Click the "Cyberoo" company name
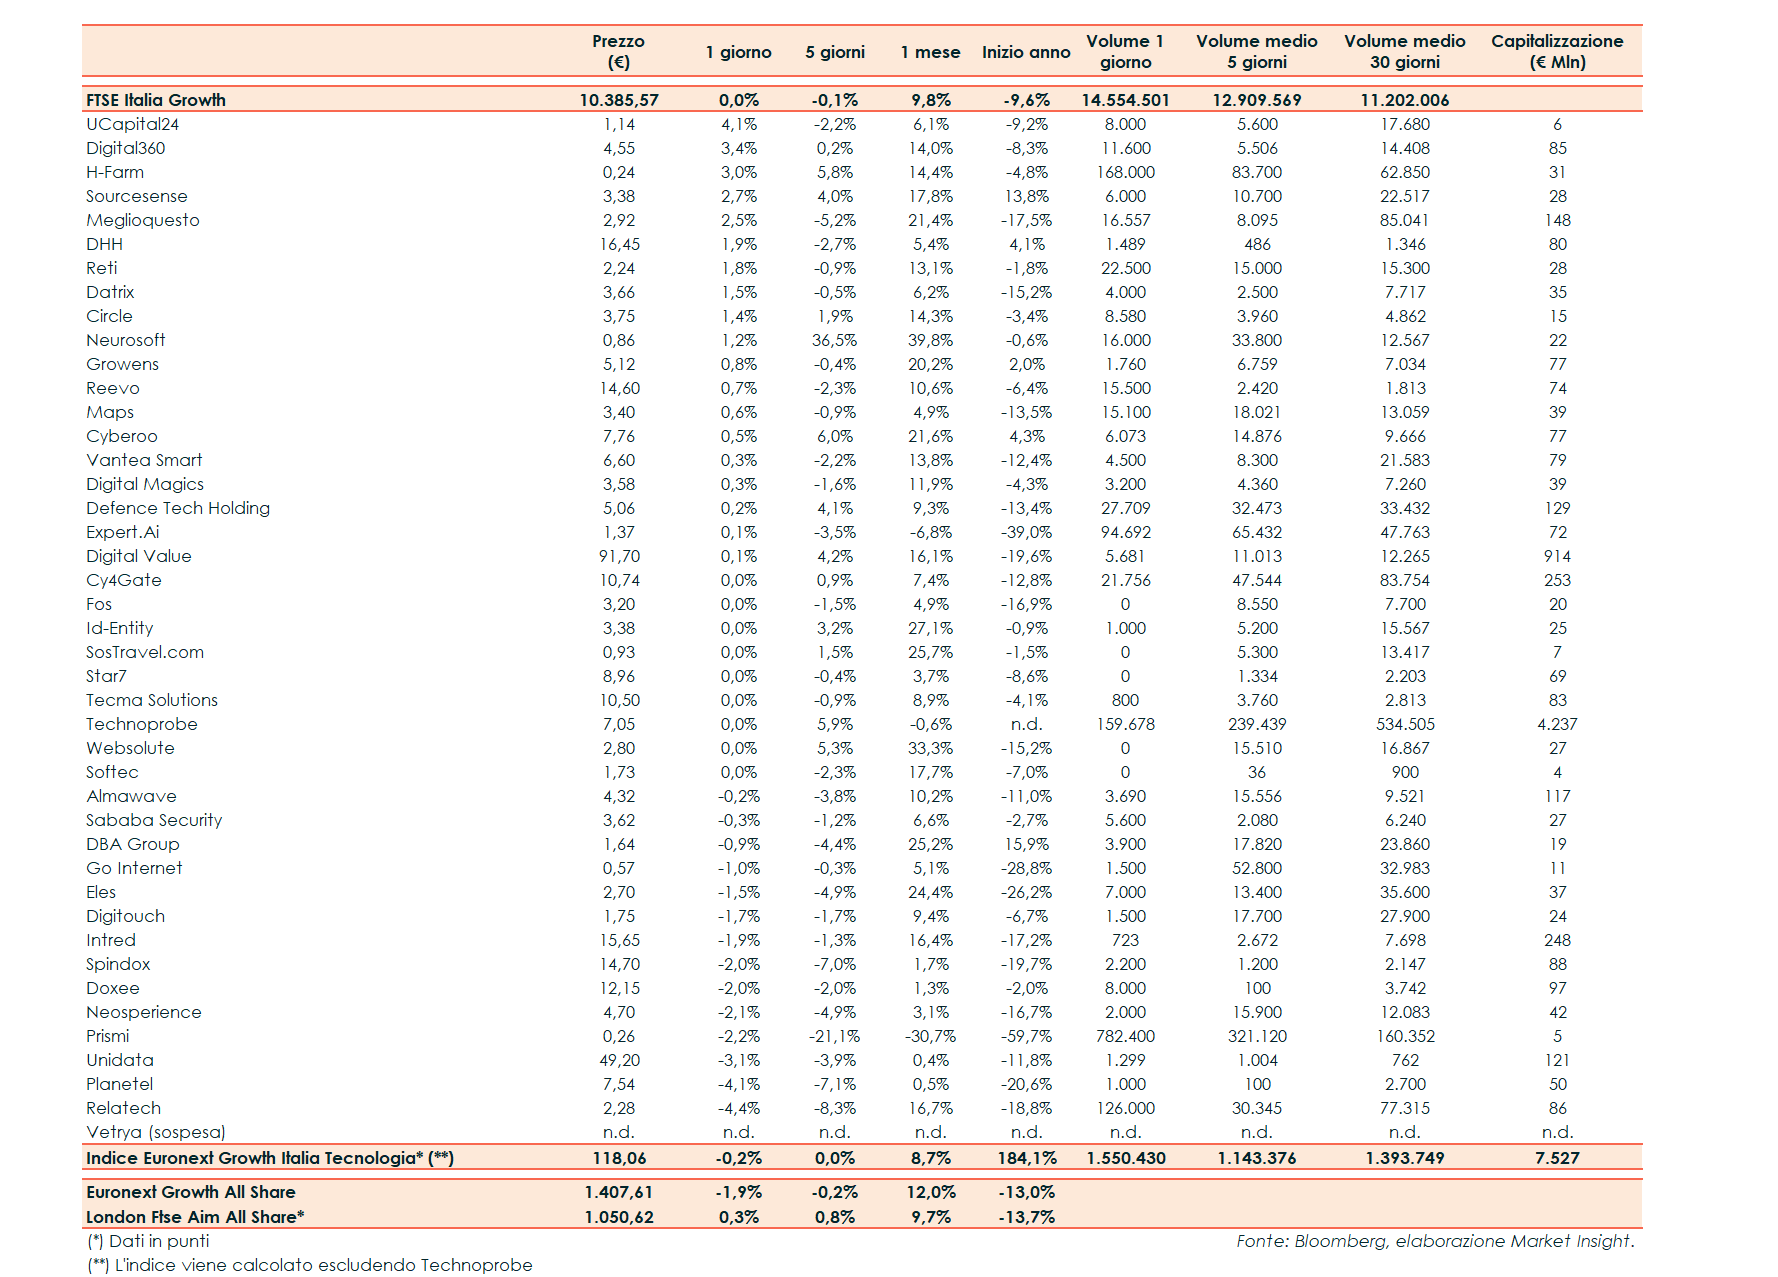Viewport: 1778px width, 1277px height. pyautogui.click(x=122, y=436)
